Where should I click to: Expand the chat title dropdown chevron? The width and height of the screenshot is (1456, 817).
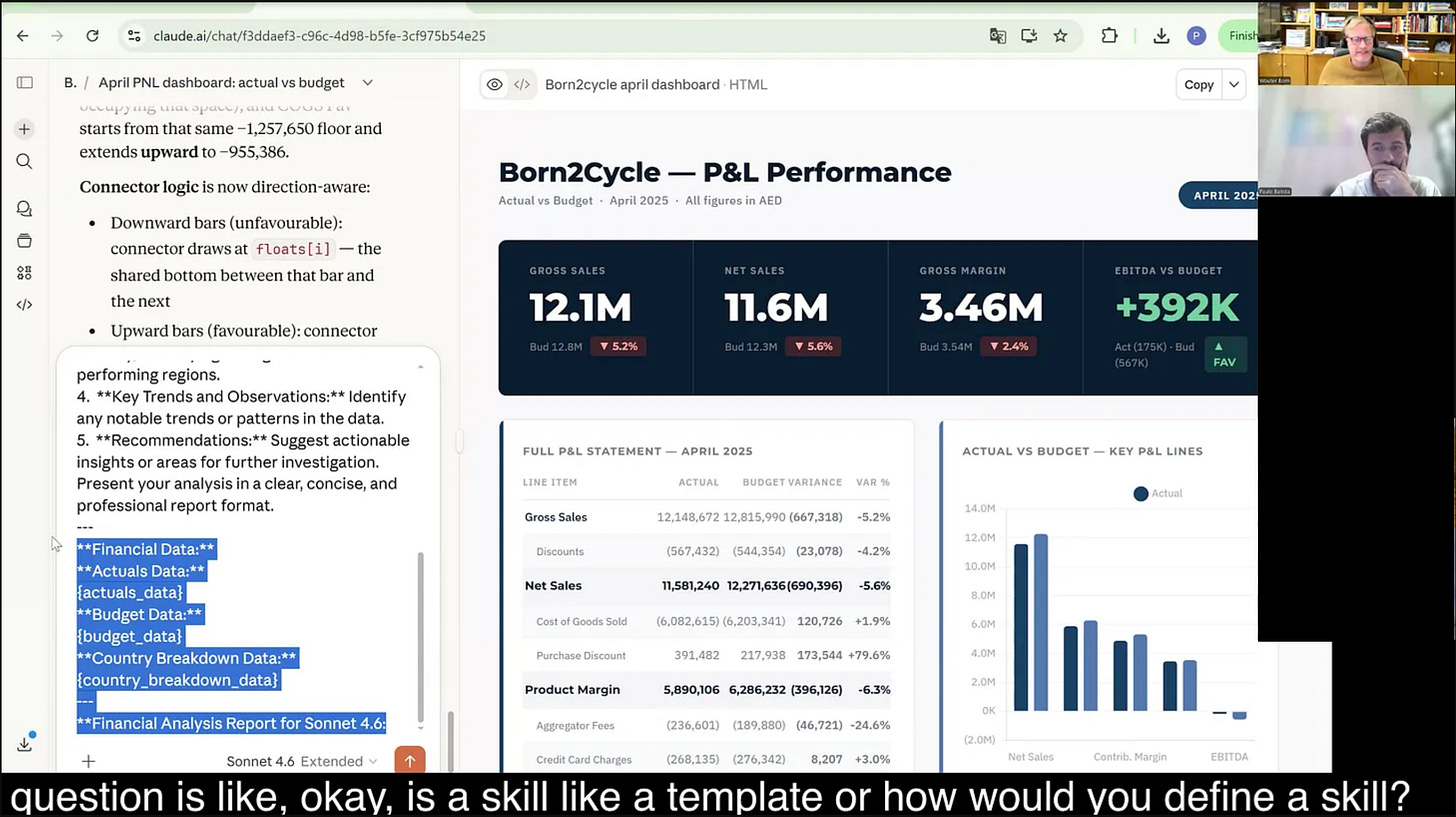(x=367, y=83)
